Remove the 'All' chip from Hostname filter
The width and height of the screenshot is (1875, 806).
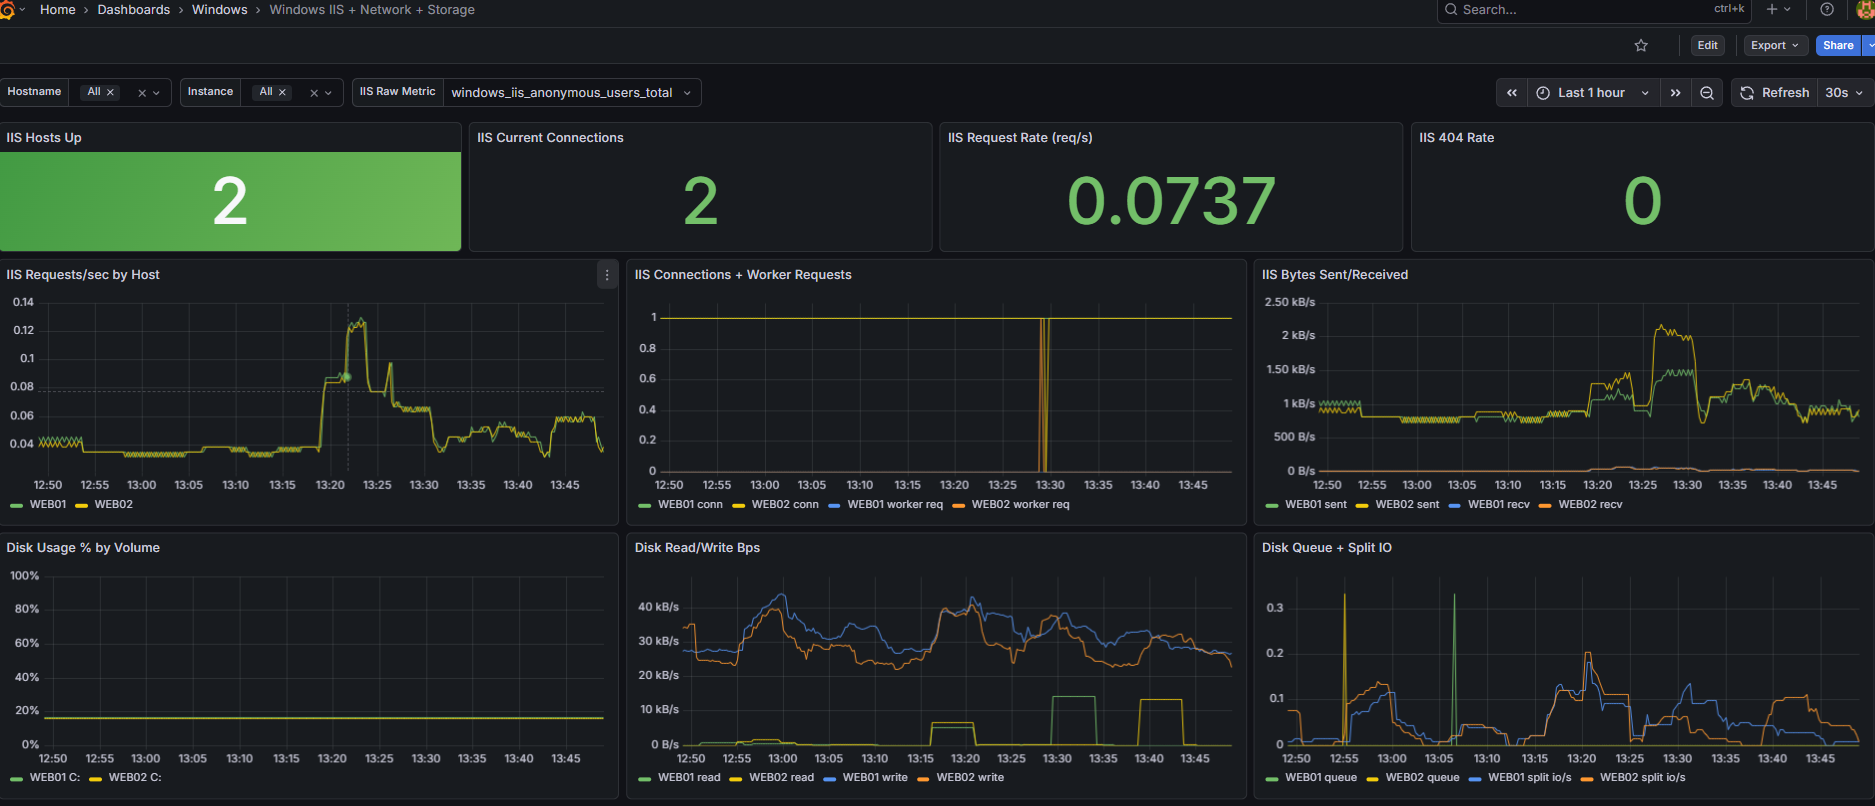(111, 92)
